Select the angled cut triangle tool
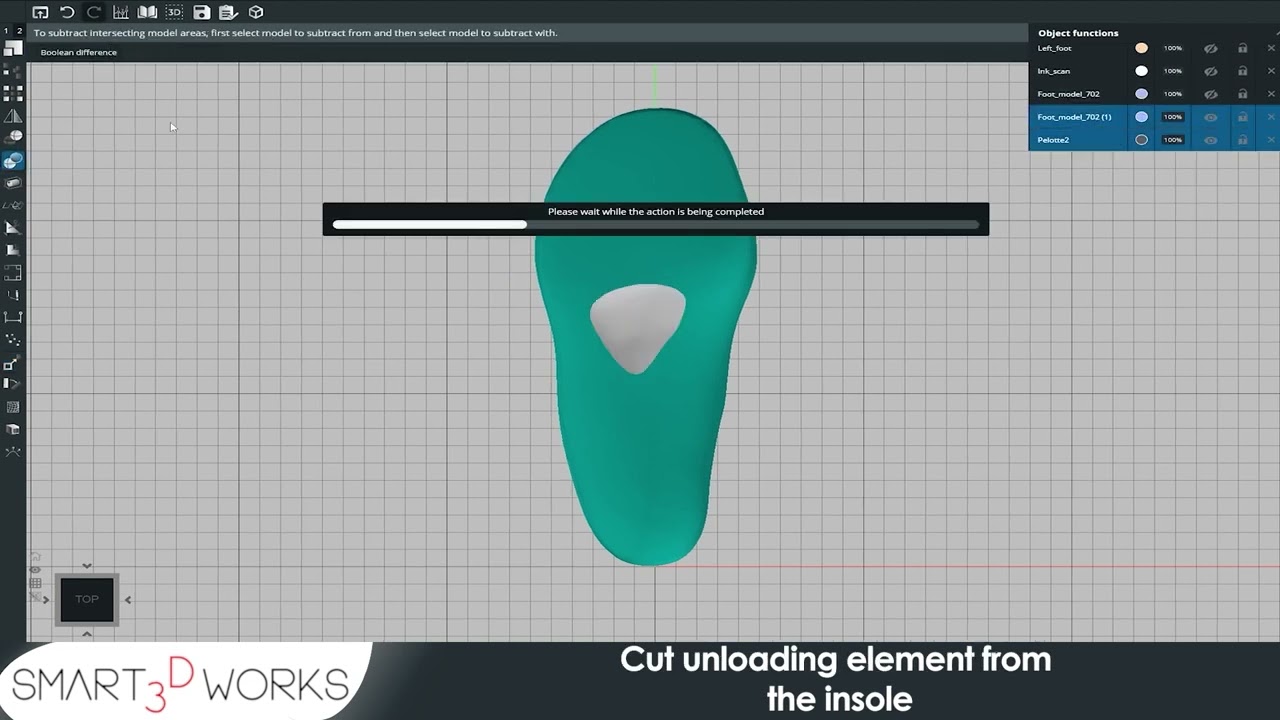This screenshot has height=720, width=1280. (13, 228)
